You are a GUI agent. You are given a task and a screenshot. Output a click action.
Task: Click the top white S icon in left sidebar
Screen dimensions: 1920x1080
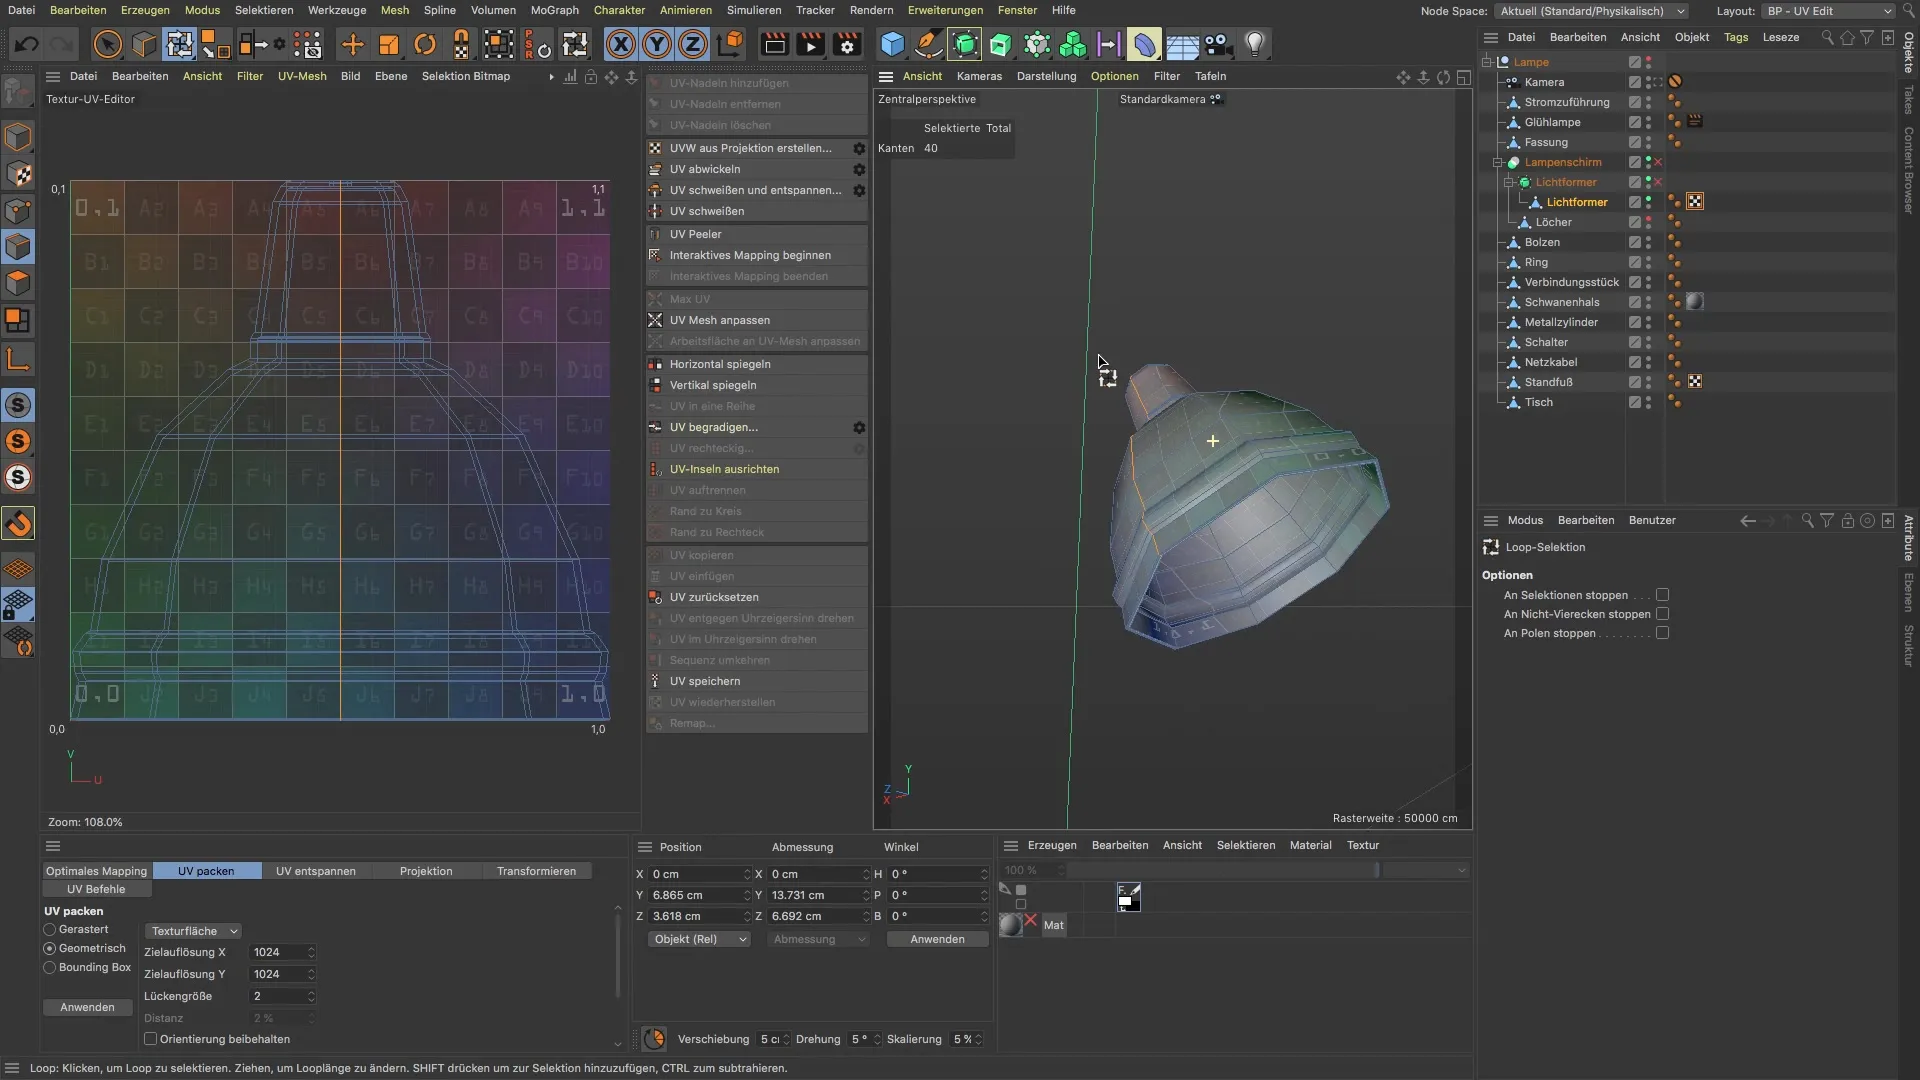[x=18, y=405]
